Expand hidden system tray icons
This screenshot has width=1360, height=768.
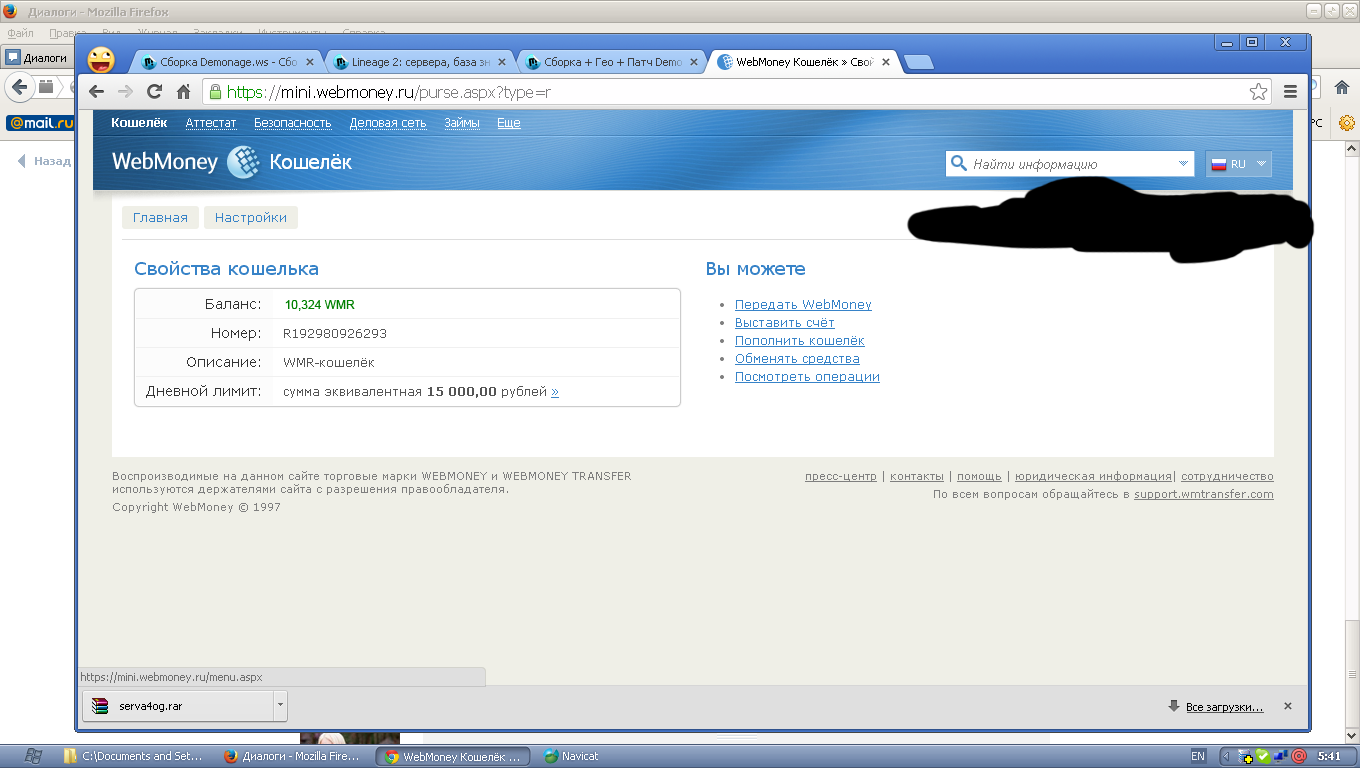pyautogui.click(x=1226, y=756)
